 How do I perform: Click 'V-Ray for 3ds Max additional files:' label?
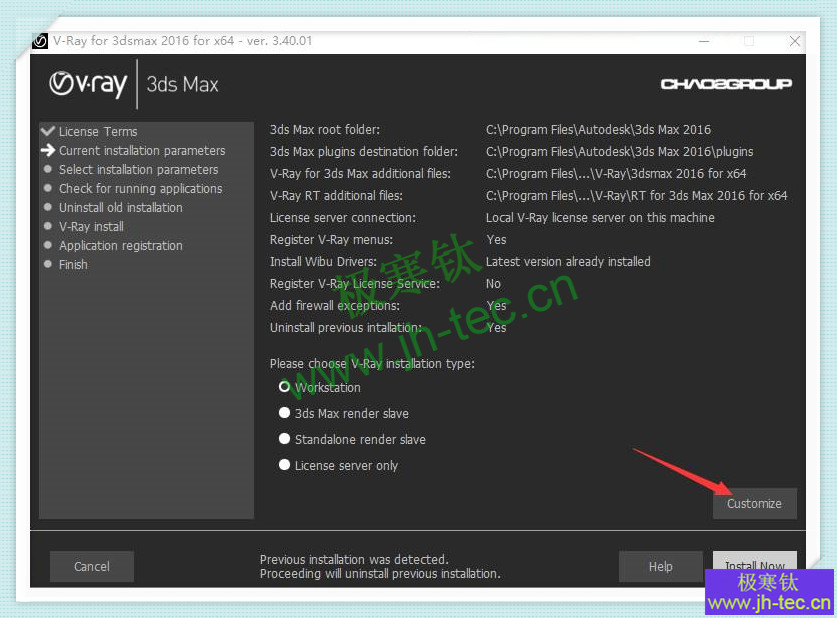360,173
